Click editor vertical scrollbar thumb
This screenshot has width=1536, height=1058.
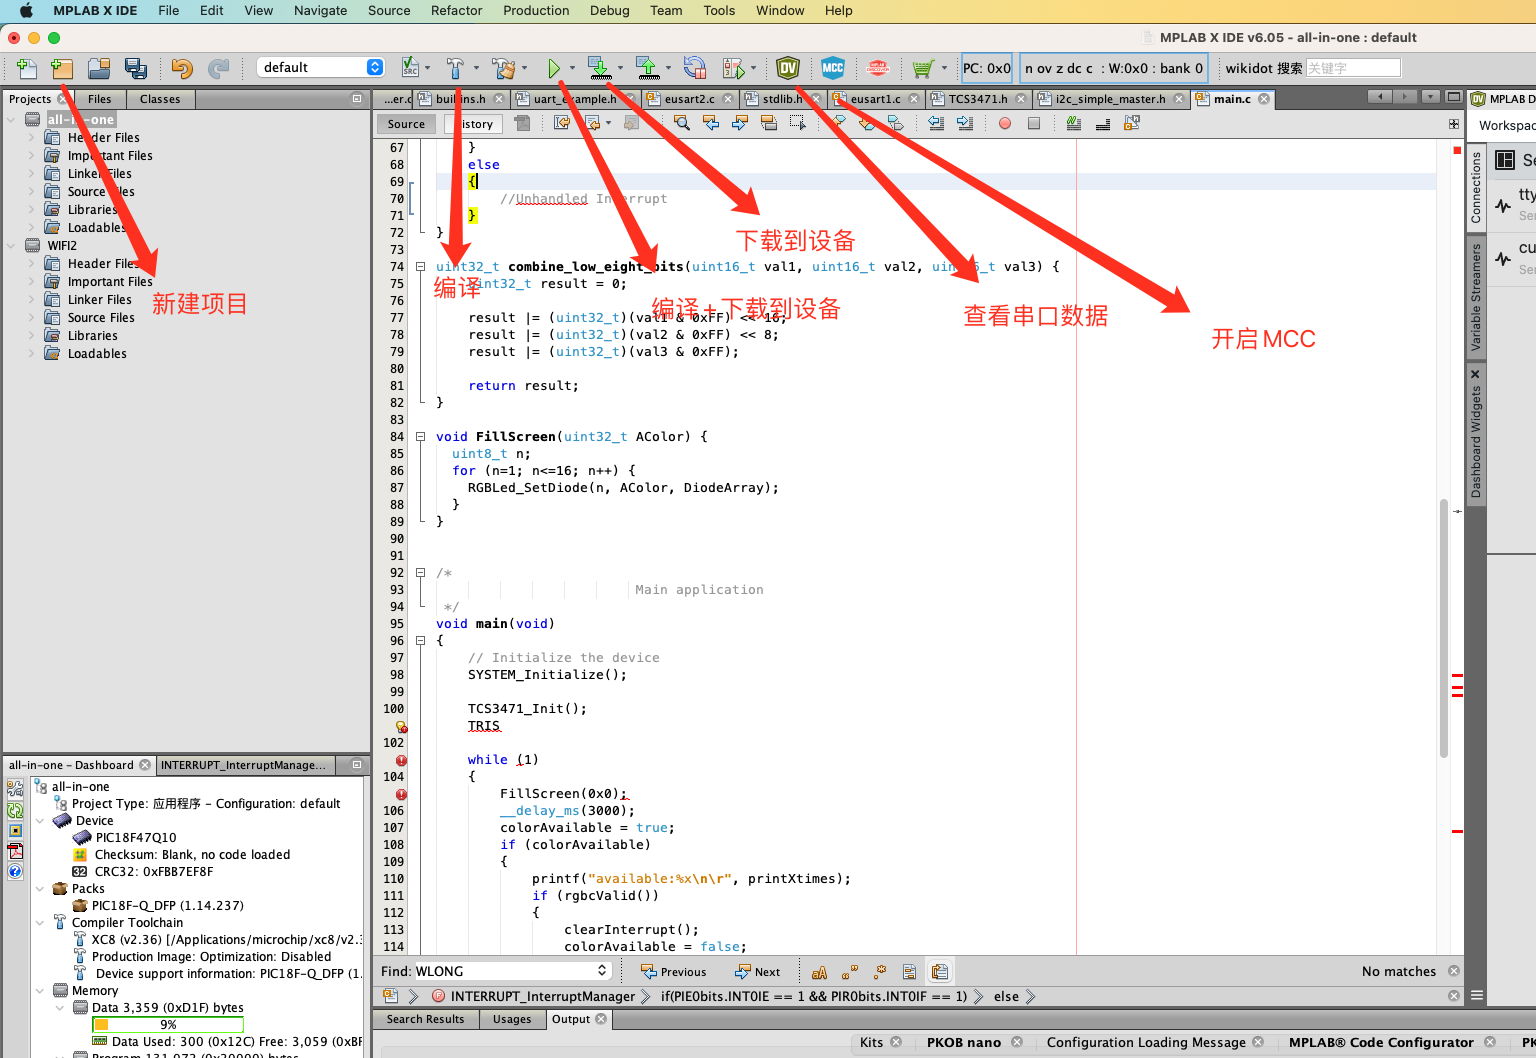click(1443, 627)
